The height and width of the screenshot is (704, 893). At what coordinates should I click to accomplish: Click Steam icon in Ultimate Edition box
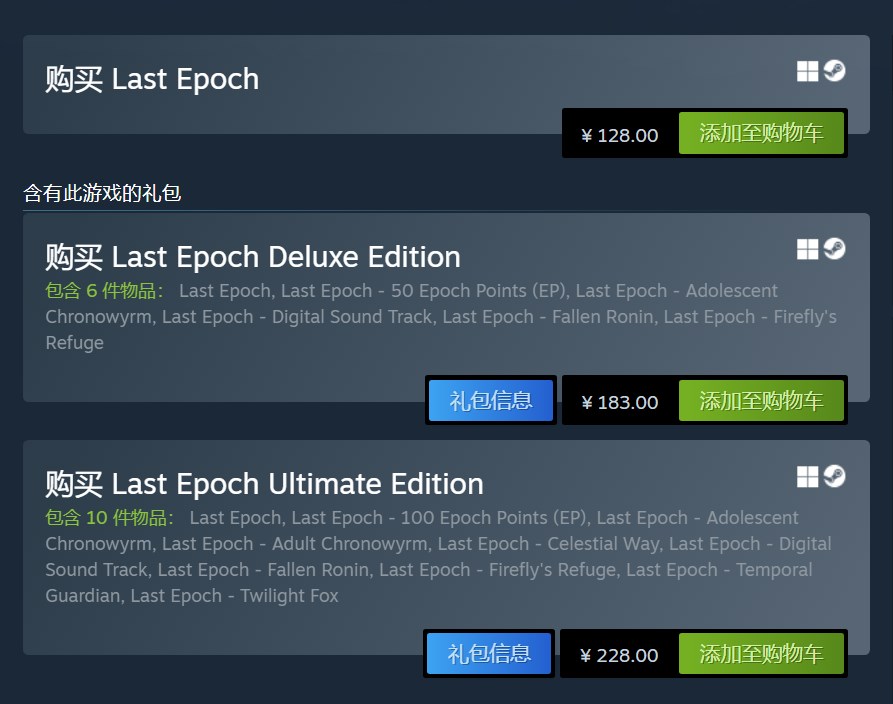click(x=834, y=477)
